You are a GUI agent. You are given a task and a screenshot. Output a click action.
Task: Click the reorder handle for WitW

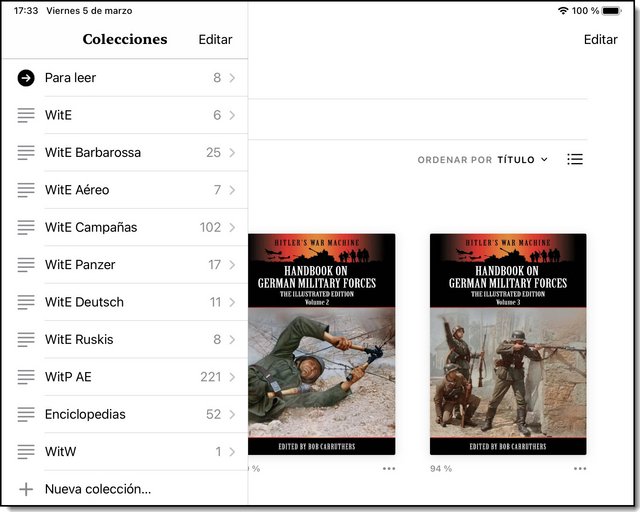(x=26, y=452)
